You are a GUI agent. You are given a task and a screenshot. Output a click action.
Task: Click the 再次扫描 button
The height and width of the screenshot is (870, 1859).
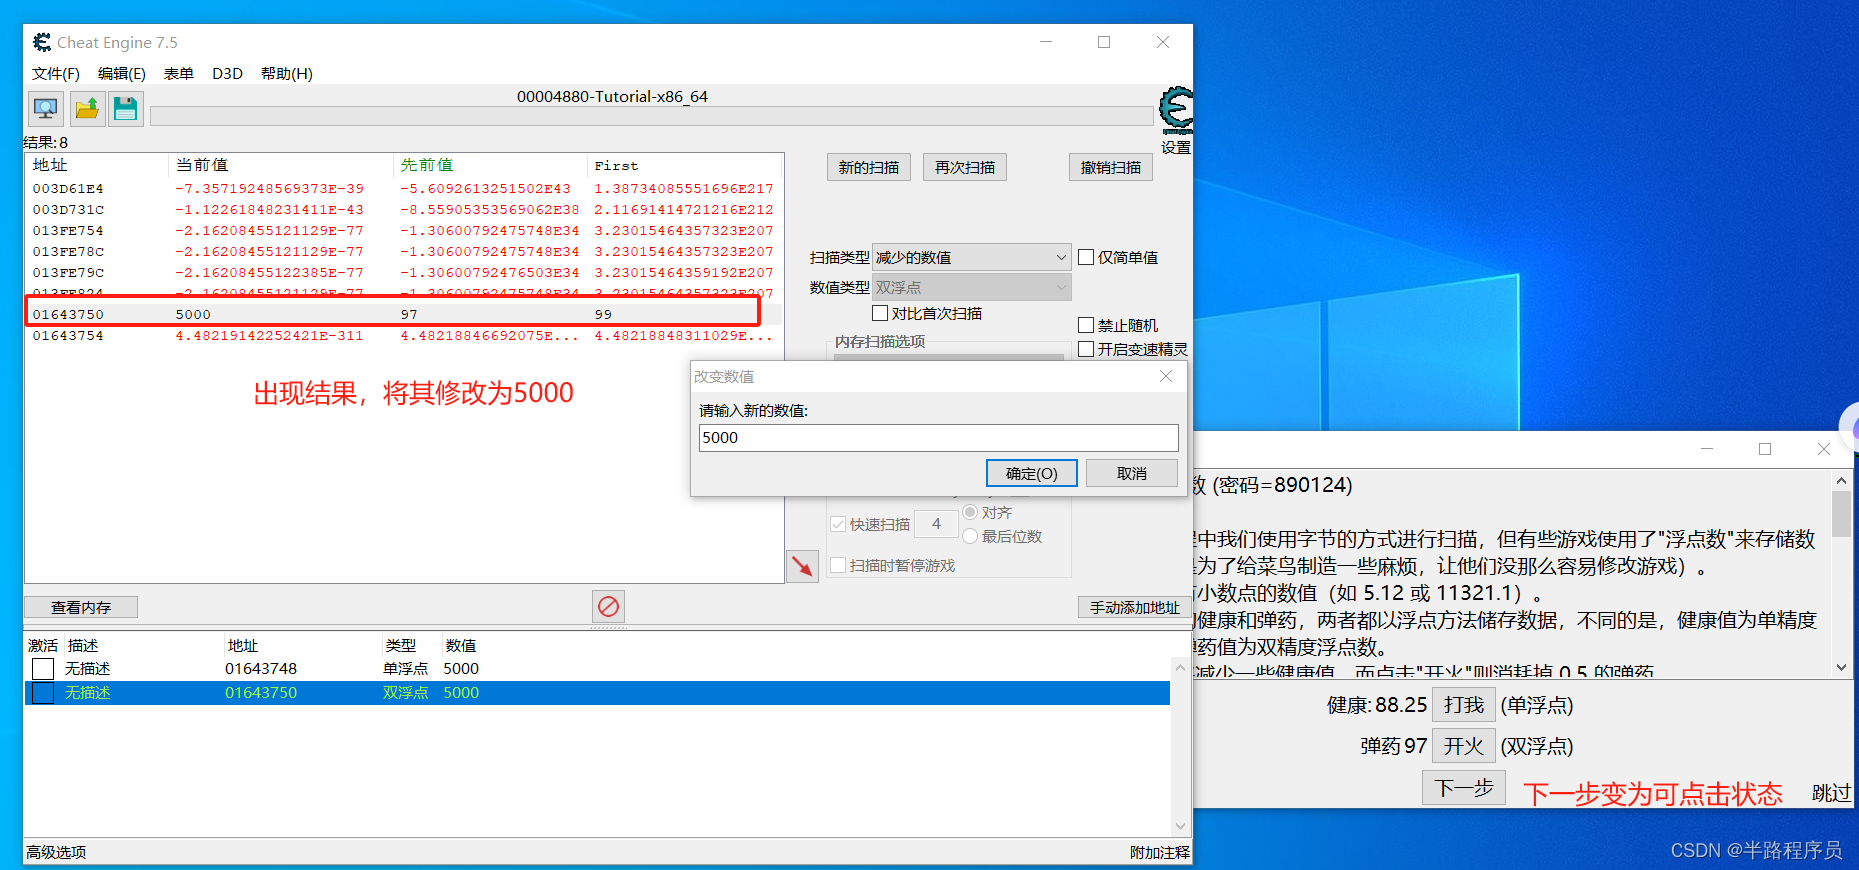(965, 167)
